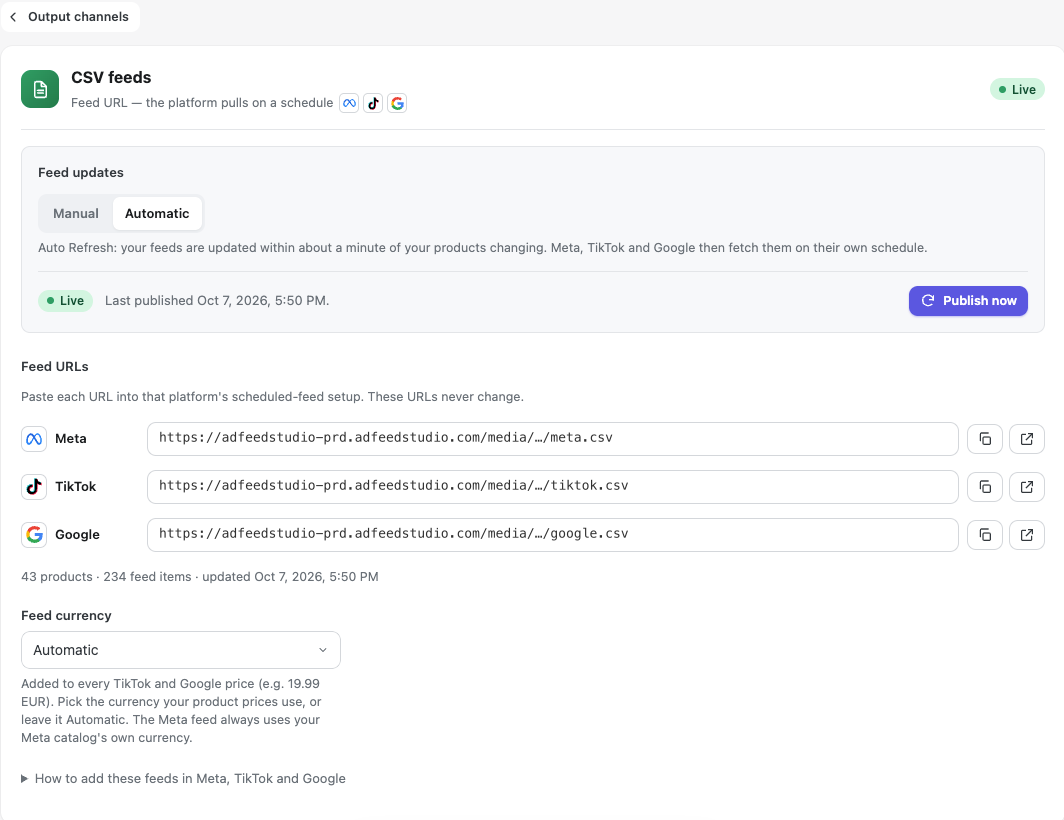Click the "Google" label in Feed URLs
Screen dimensions: 1064x820
[77, 535]
